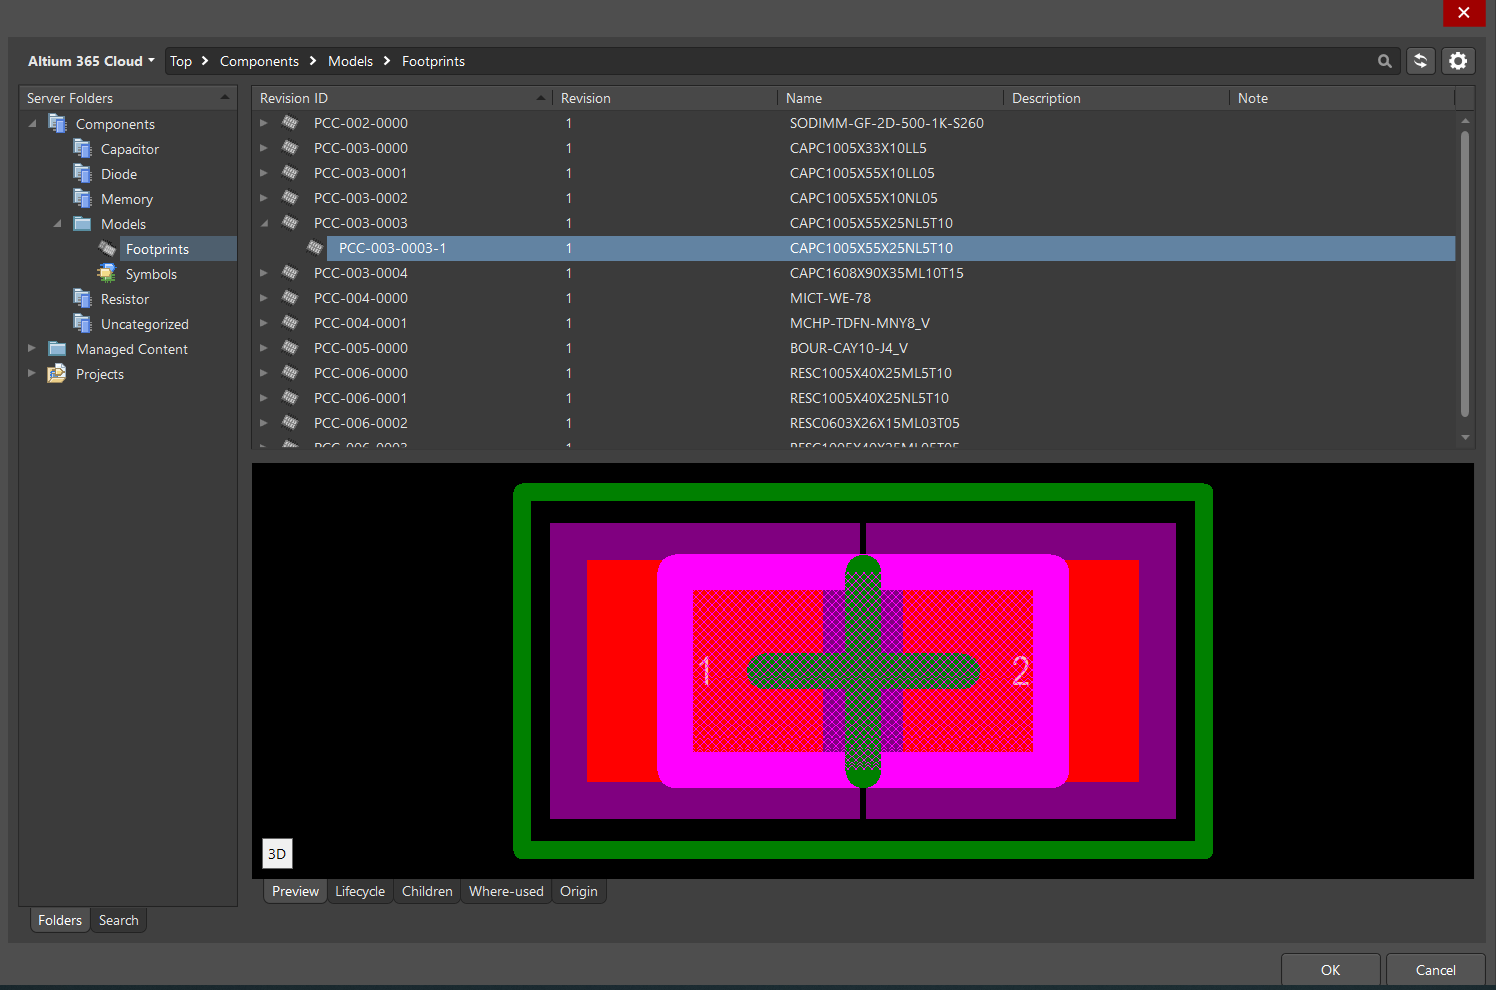Select the Footprints model icon in the tree
This screenshot has height=990, width=1496.
[x=107, y=248]
